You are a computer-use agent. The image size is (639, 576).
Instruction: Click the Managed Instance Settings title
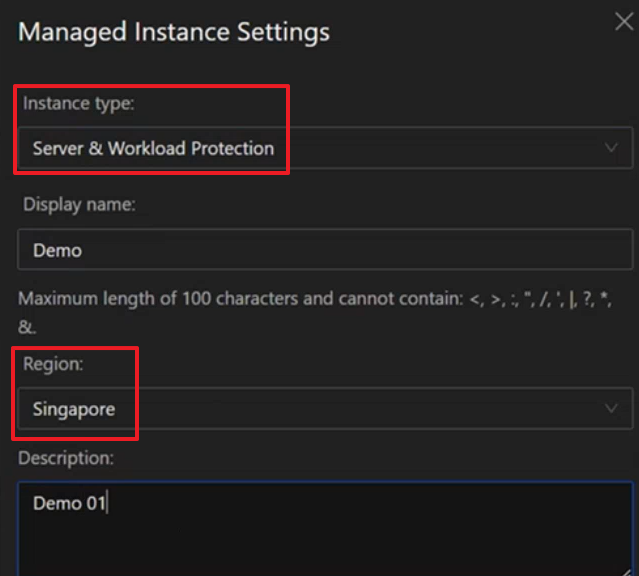coord(174,31)
